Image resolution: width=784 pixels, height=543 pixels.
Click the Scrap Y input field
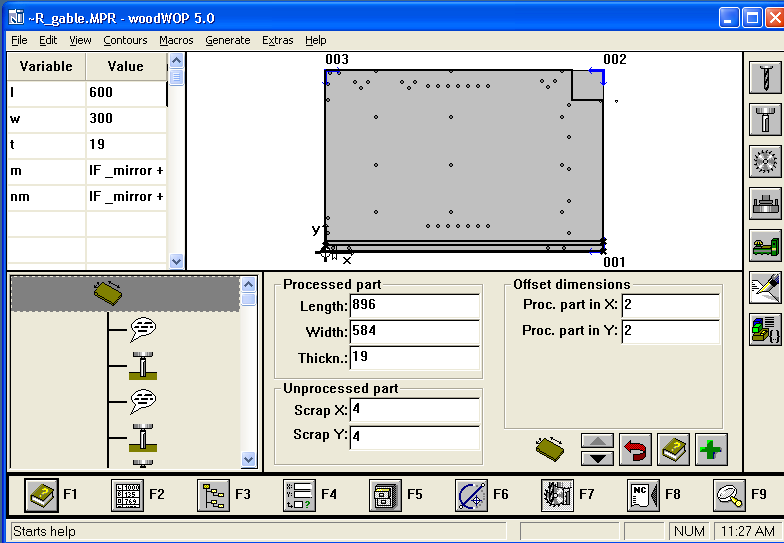click(414, 436)
